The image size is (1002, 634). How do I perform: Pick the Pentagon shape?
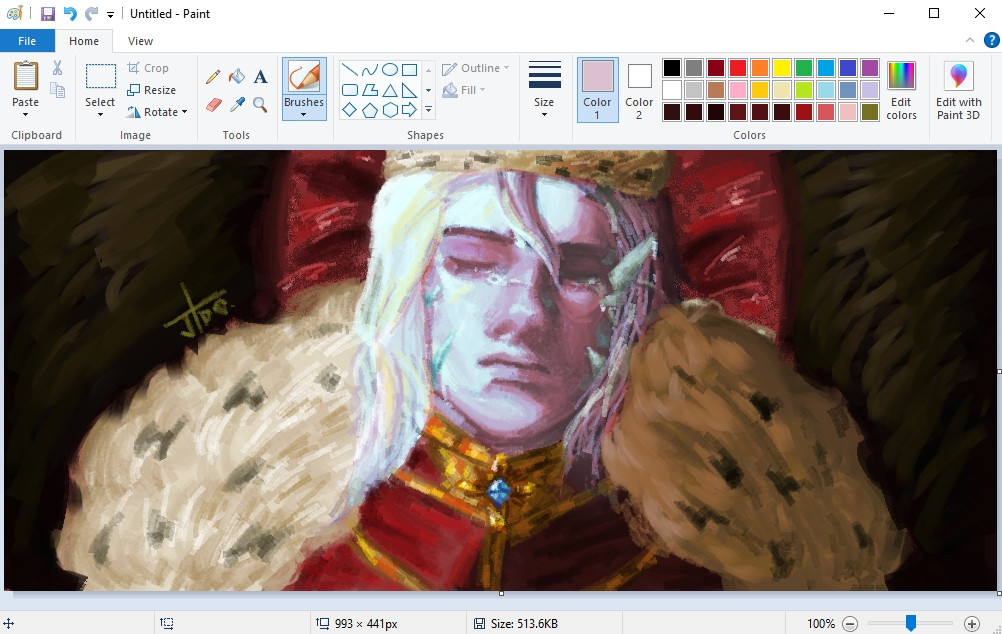click(x=369, y=110)
